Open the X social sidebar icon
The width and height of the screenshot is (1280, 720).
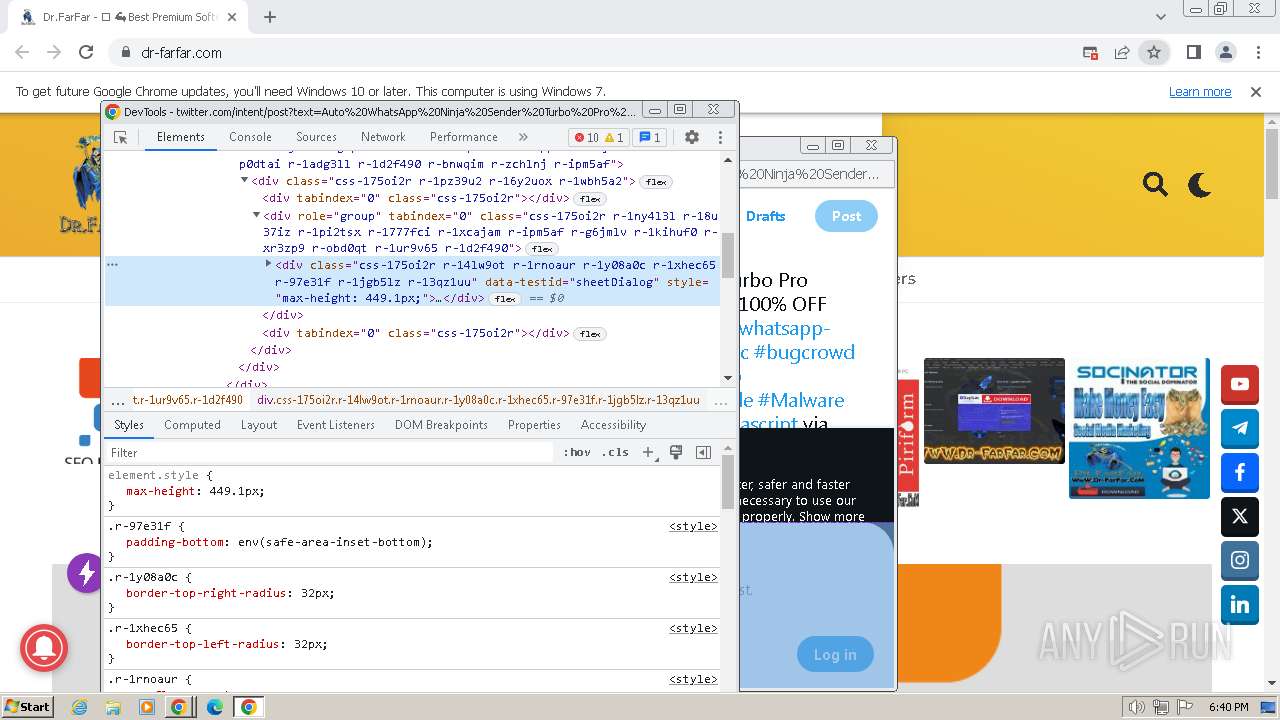click(x=1240, y=517)
